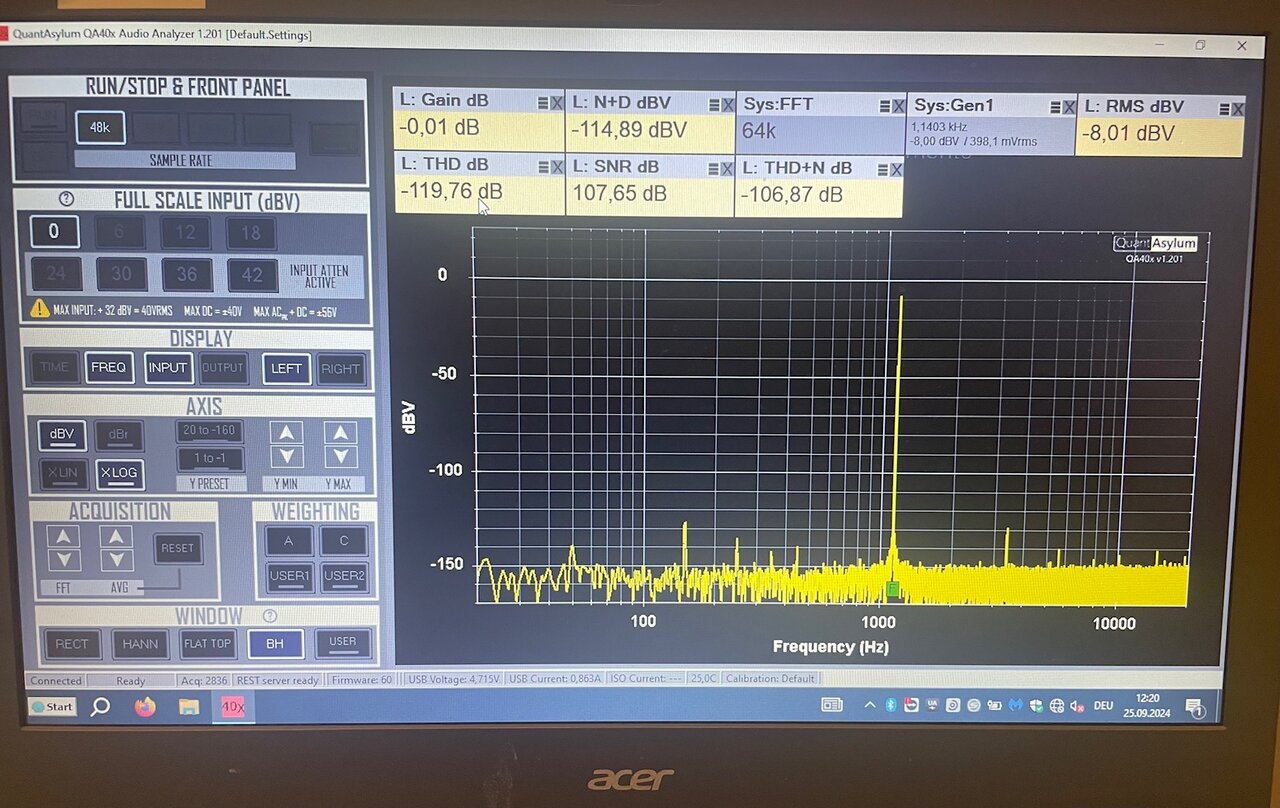
Task: Enable C weighting
Action: 343,541
